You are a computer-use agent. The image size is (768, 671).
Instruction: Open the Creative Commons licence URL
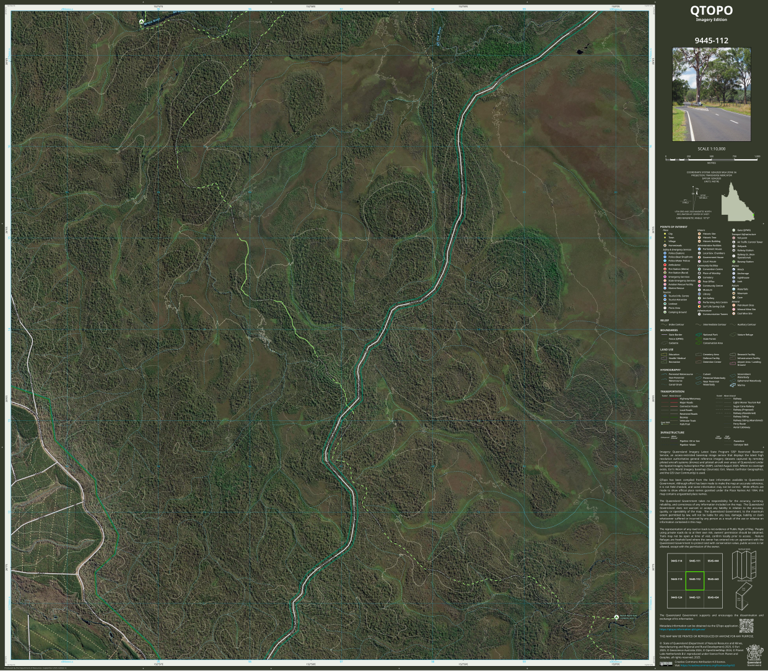tap(707, 665)
